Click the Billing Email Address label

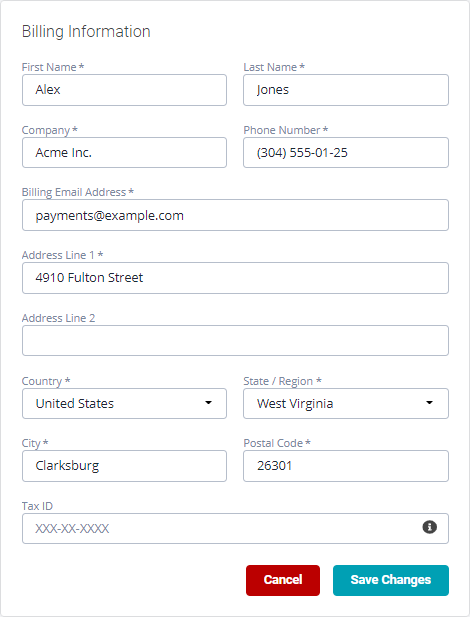78,192
